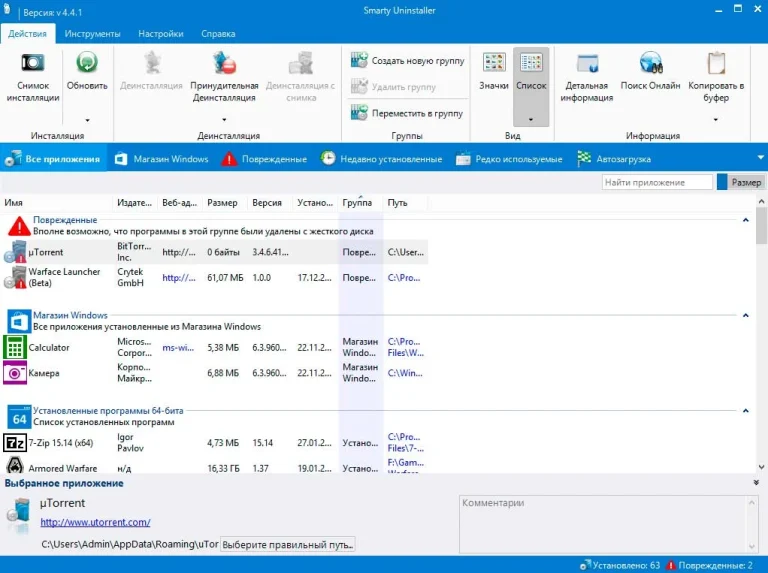The image size is (768, 573).
Task: Open Calculator ms-wi... web link
Action: [178, 347]
